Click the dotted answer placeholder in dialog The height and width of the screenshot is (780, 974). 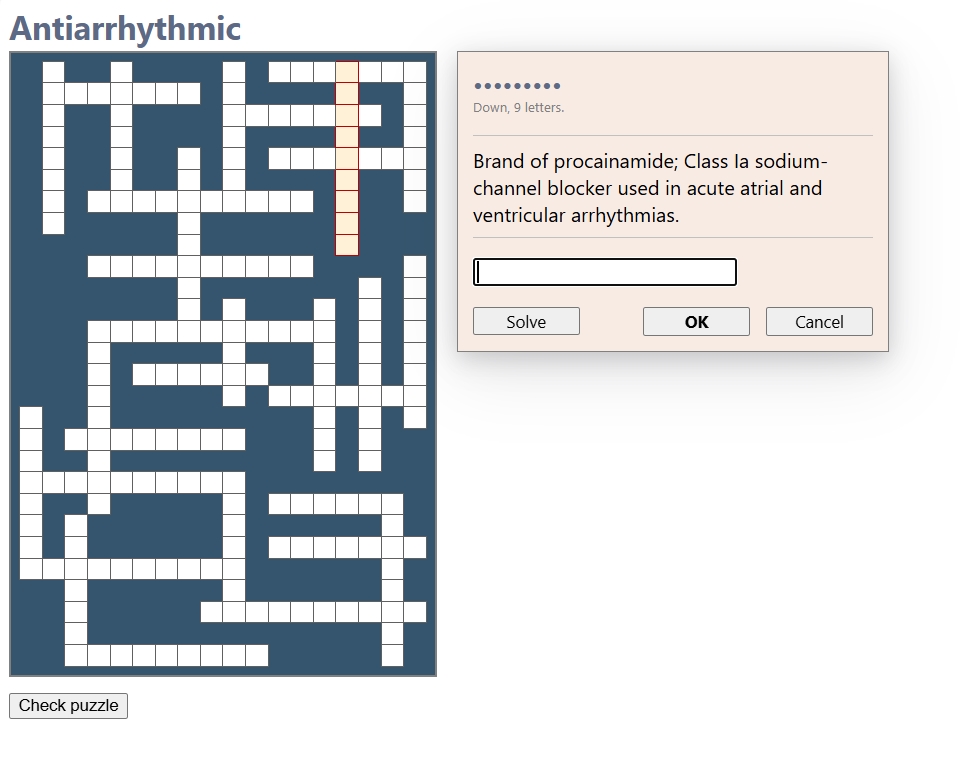[x=517, y=86]
